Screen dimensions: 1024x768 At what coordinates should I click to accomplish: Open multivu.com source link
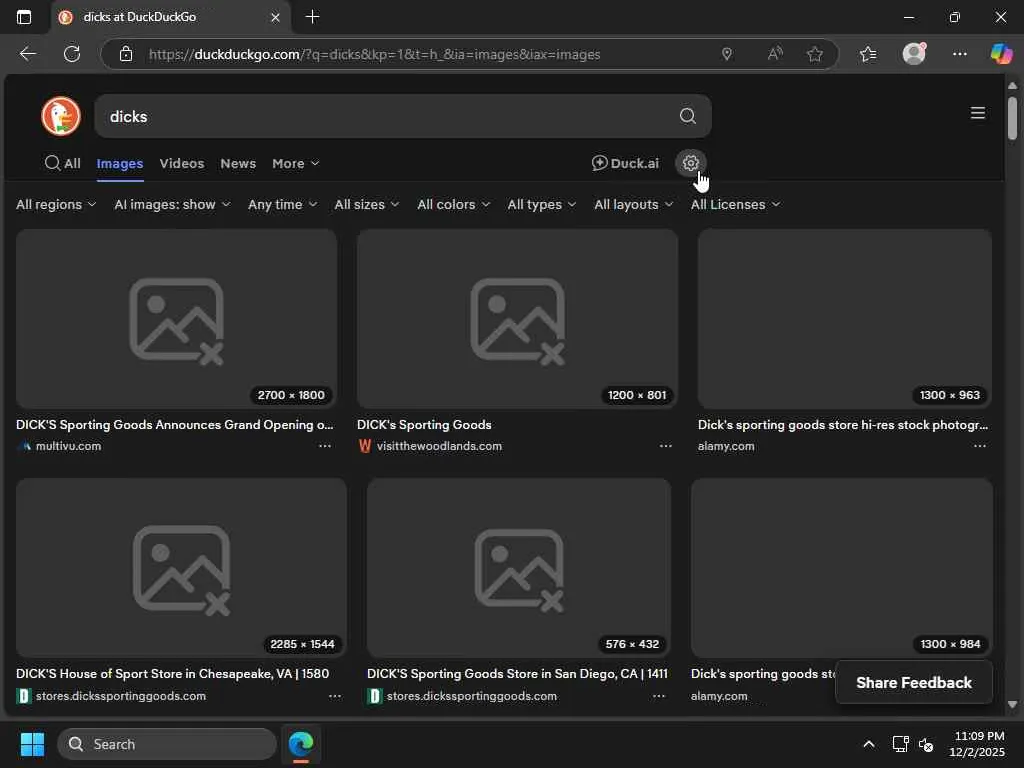click(x=68, y=446)
